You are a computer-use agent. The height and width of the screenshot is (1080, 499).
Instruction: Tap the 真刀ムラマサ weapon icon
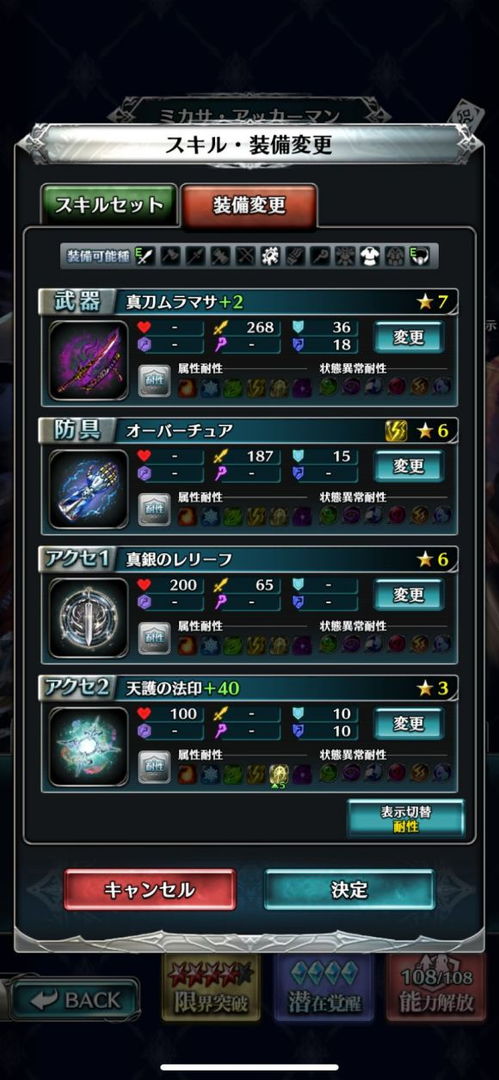click(x=89, y=361)
